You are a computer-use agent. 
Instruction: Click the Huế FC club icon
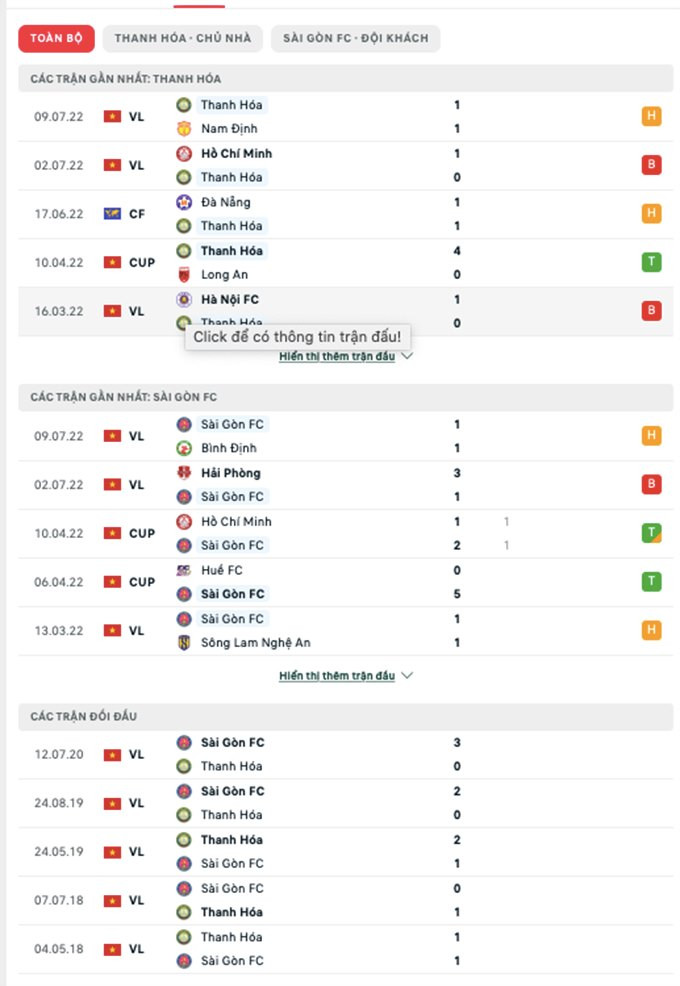pyautogui.click(x=184, y=570)
